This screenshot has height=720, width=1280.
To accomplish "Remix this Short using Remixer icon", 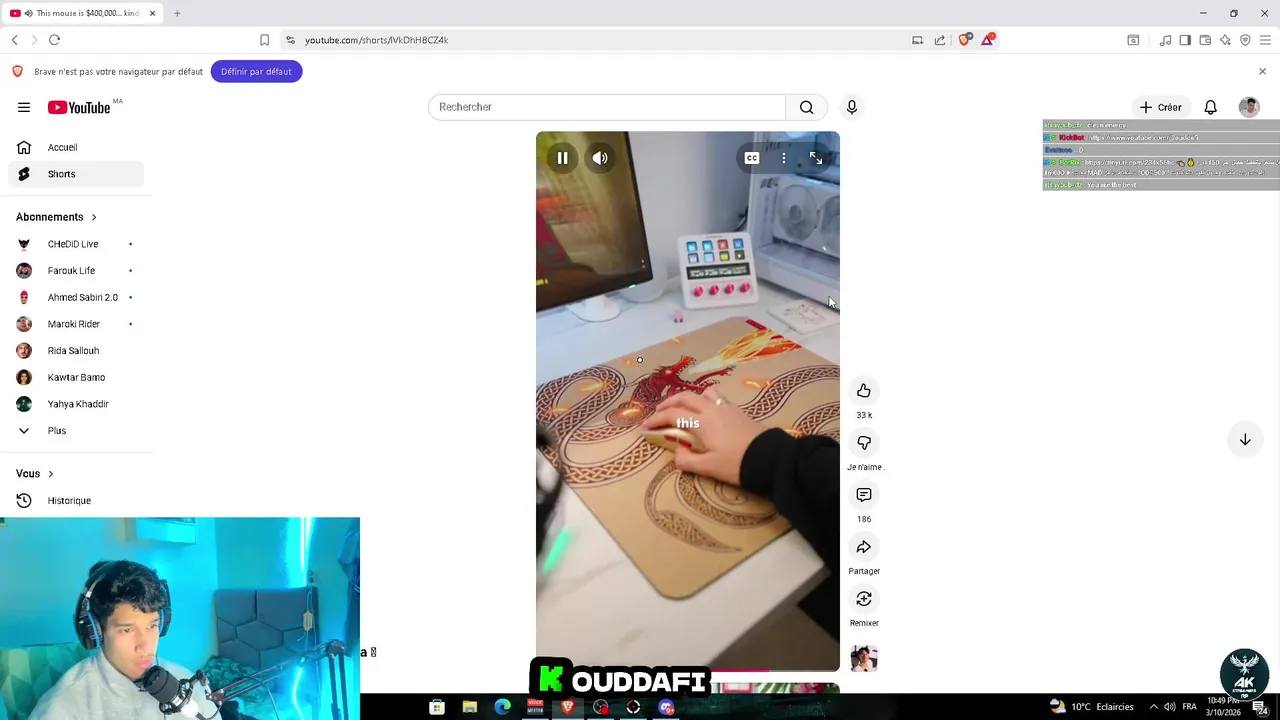I will click(864, 599).
